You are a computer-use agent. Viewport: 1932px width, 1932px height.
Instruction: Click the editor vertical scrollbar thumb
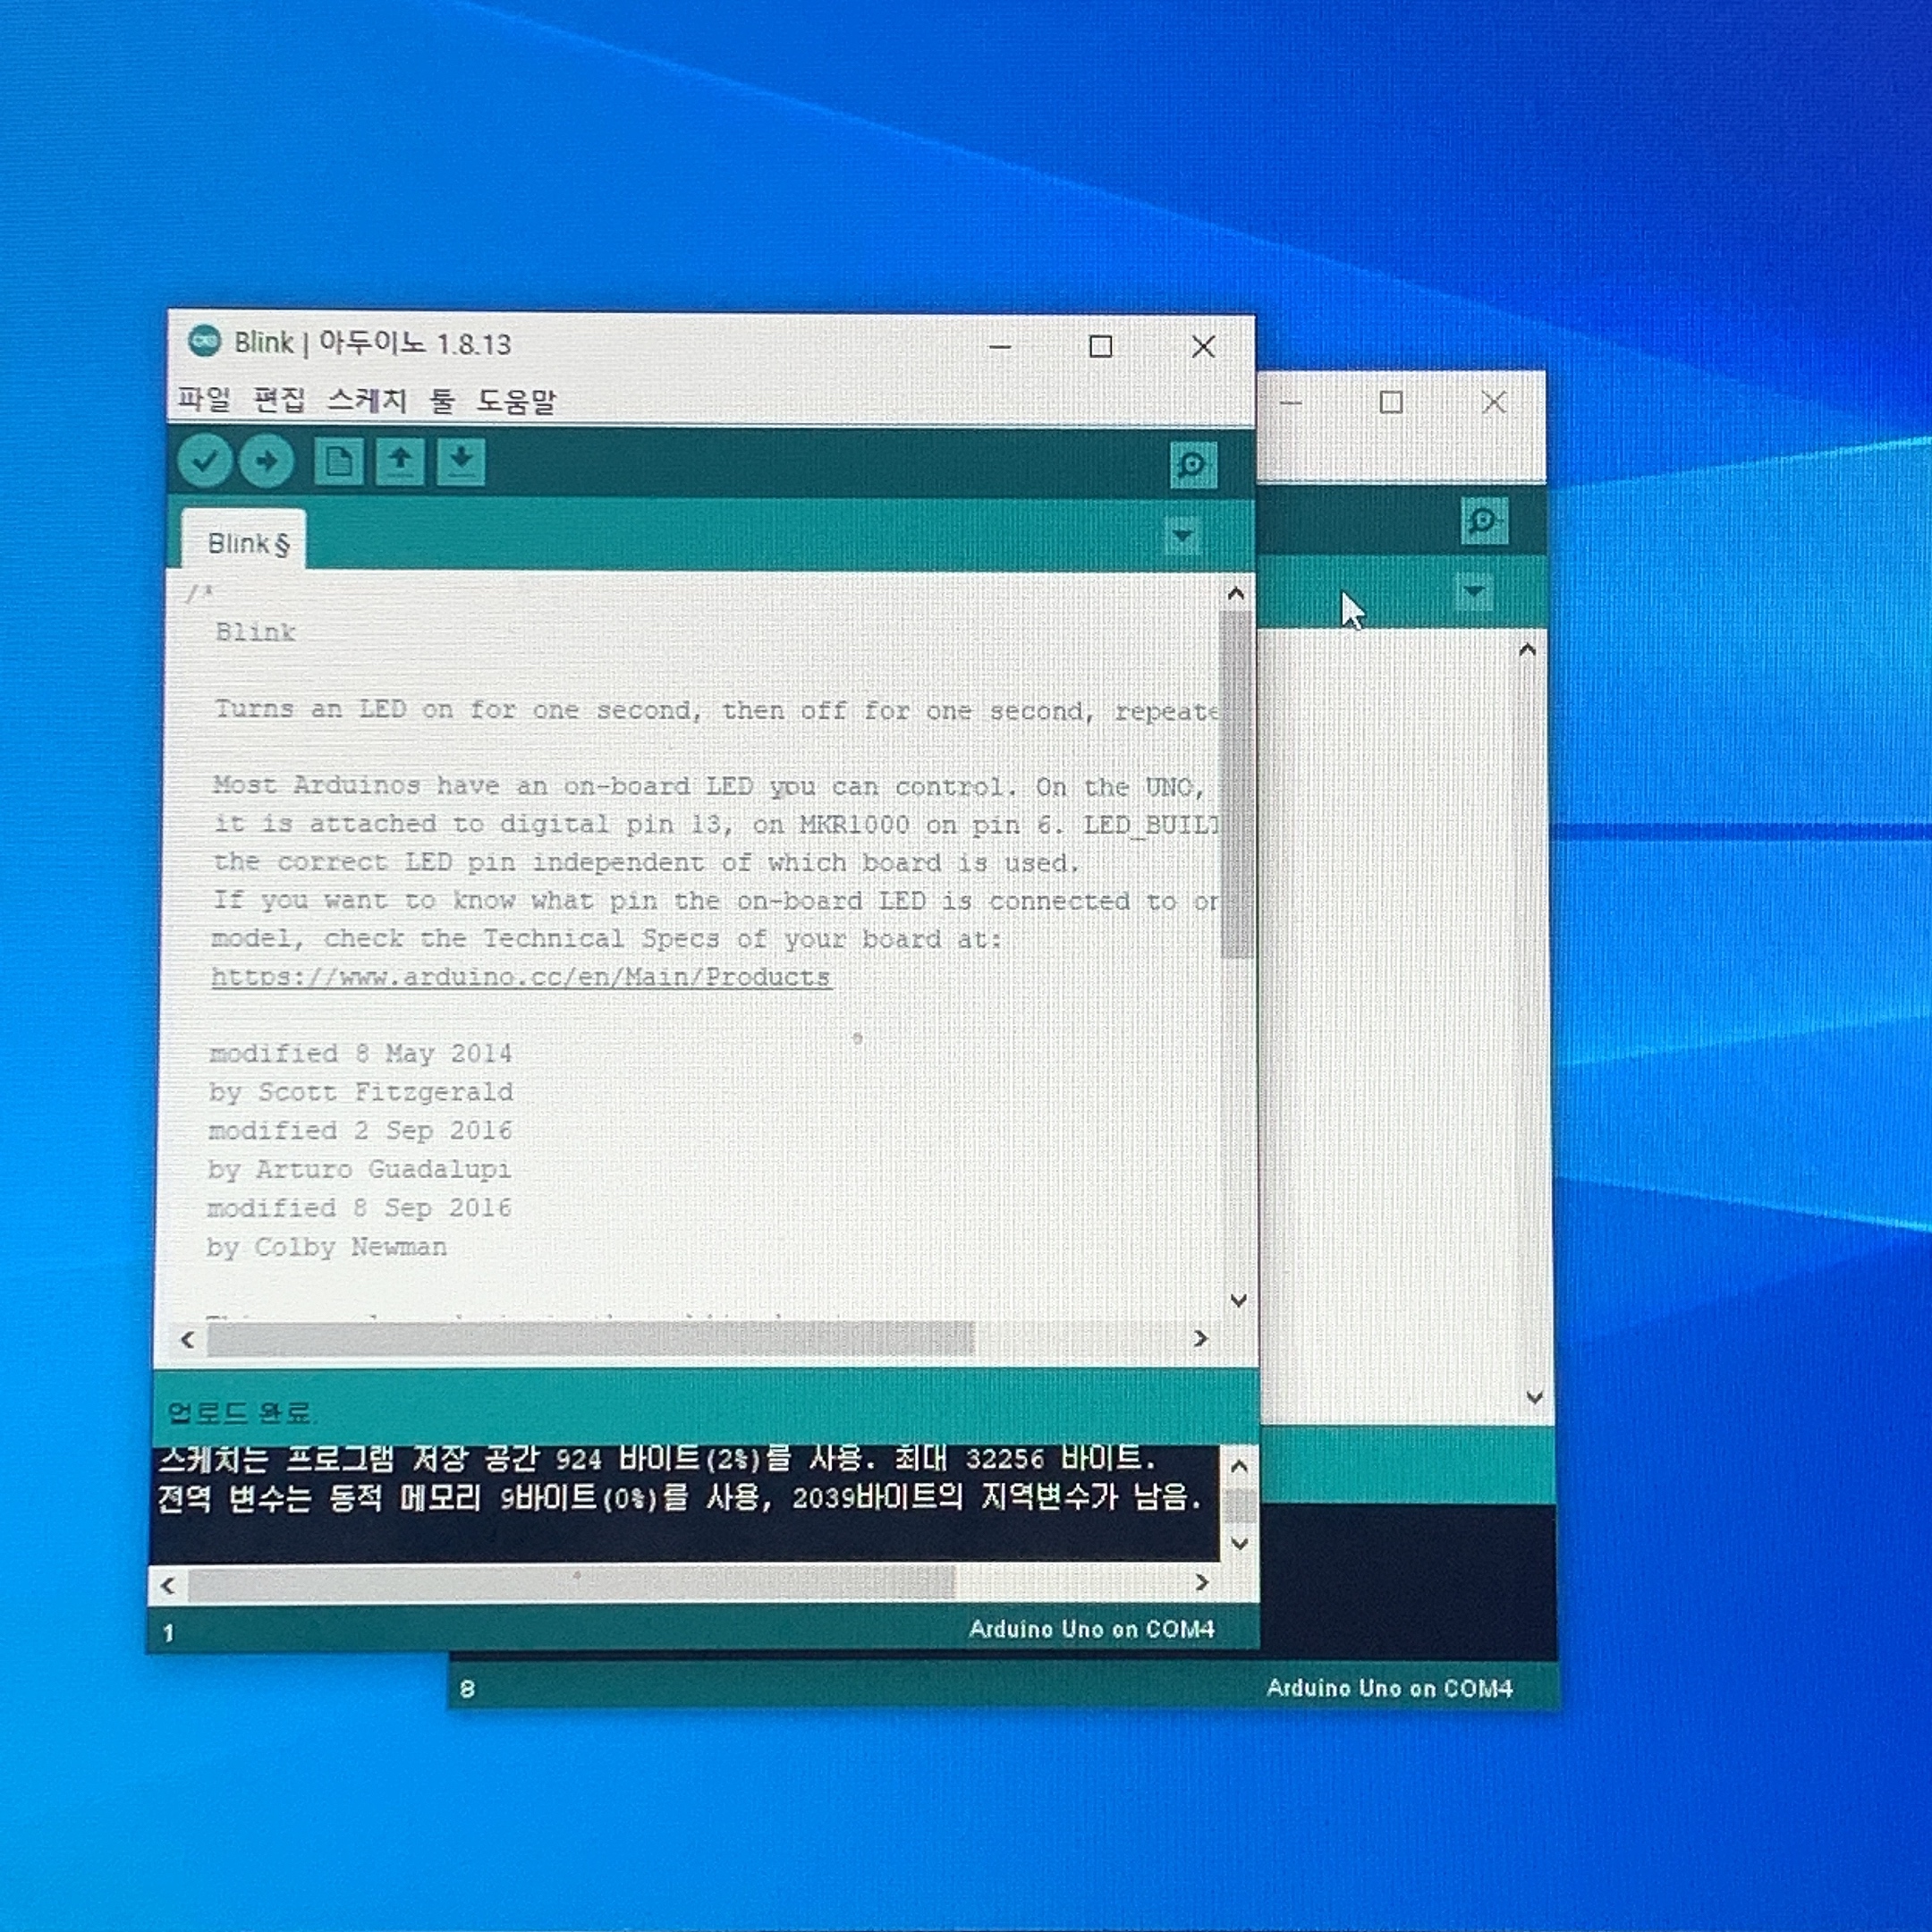click(x=1237, y=785)
